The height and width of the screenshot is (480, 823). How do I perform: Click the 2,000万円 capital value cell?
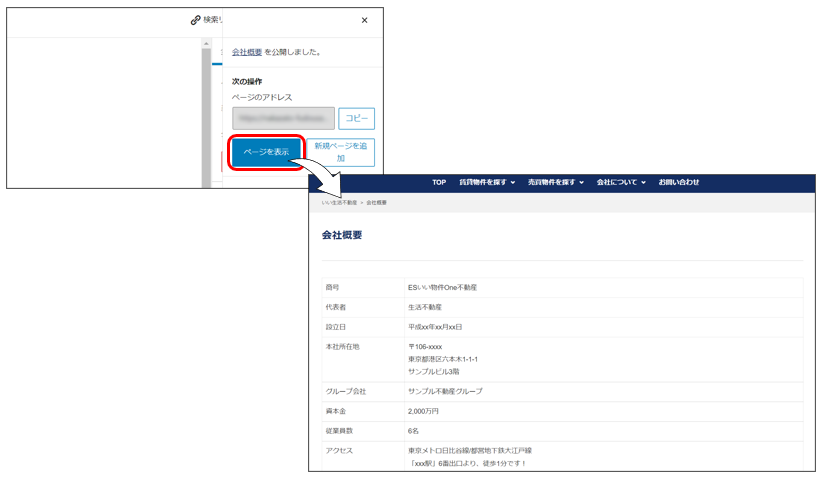pos(423,411)
